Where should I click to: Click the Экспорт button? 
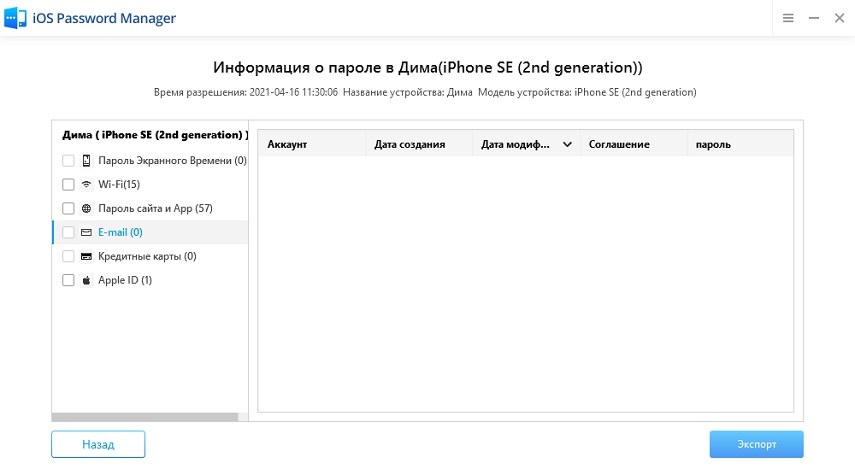point(756,444)
